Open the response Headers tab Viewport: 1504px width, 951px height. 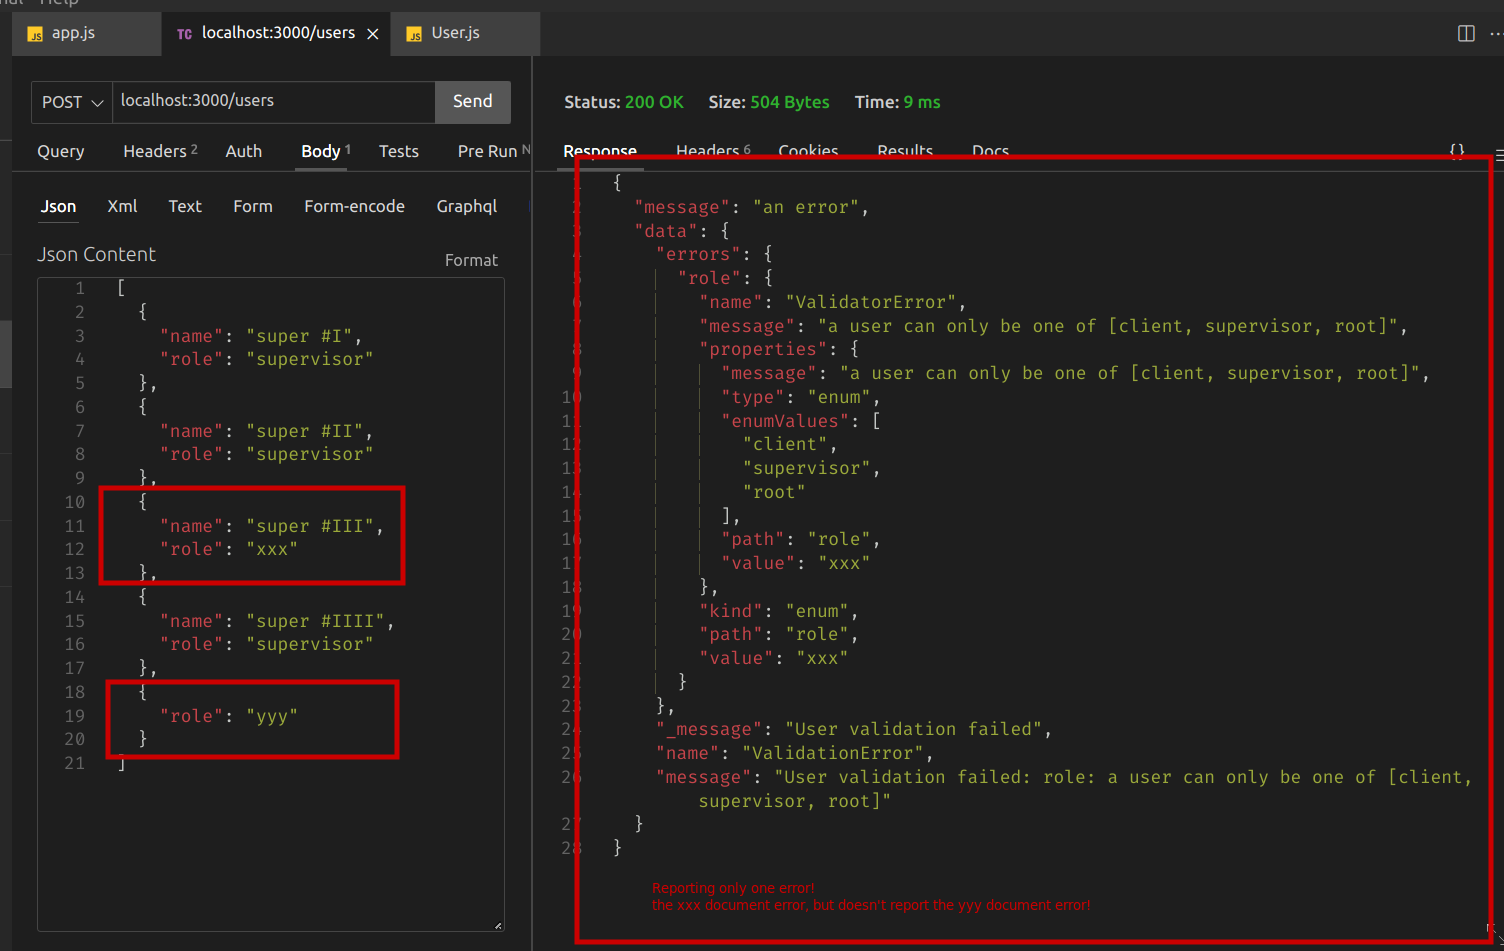pyautogui.click(x=713, y=151)
